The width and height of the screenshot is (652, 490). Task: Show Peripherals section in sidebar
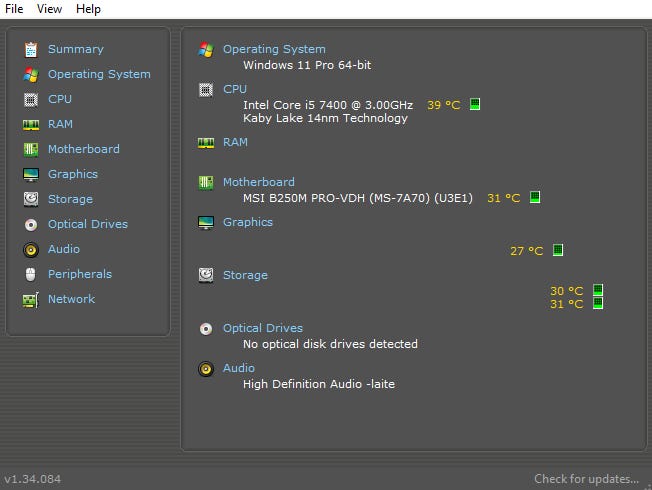click(80, 274)
